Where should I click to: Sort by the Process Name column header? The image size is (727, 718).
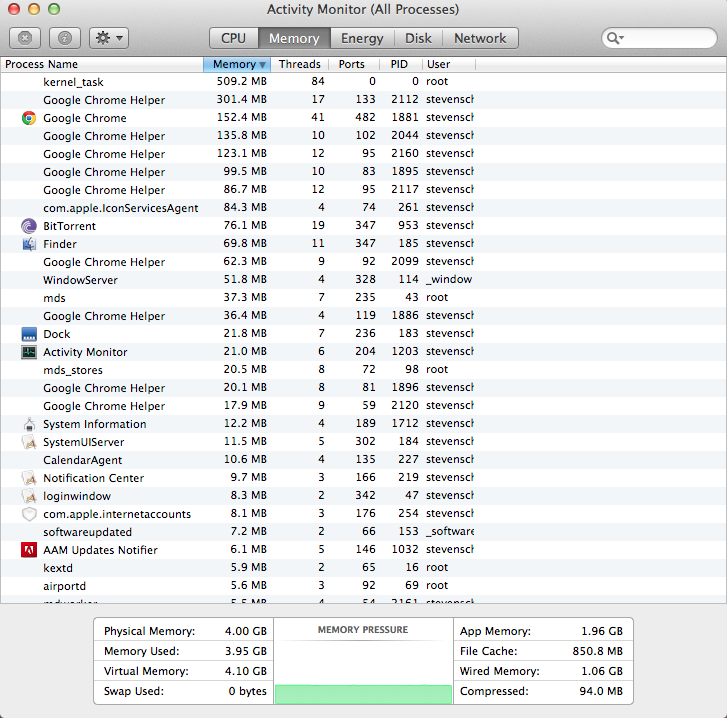point(102,64)
